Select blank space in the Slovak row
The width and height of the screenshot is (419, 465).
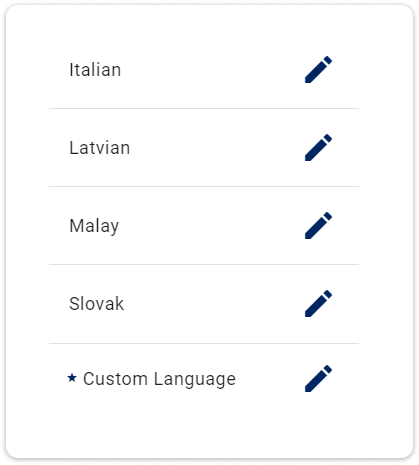click(213, 304)
